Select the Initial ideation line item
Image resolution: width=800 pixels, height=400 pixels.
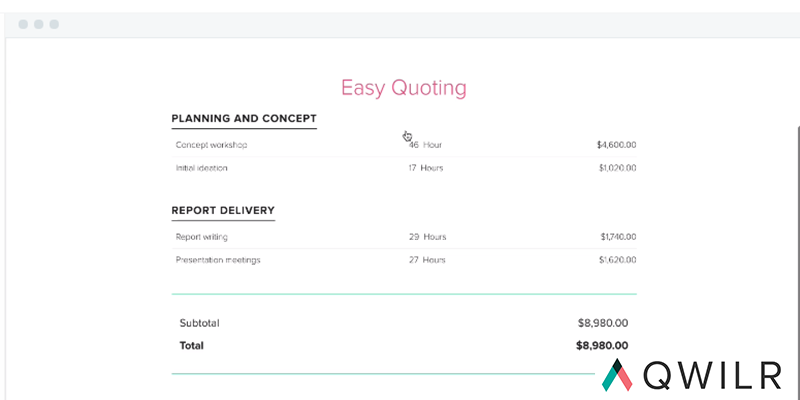coord(201,168)
